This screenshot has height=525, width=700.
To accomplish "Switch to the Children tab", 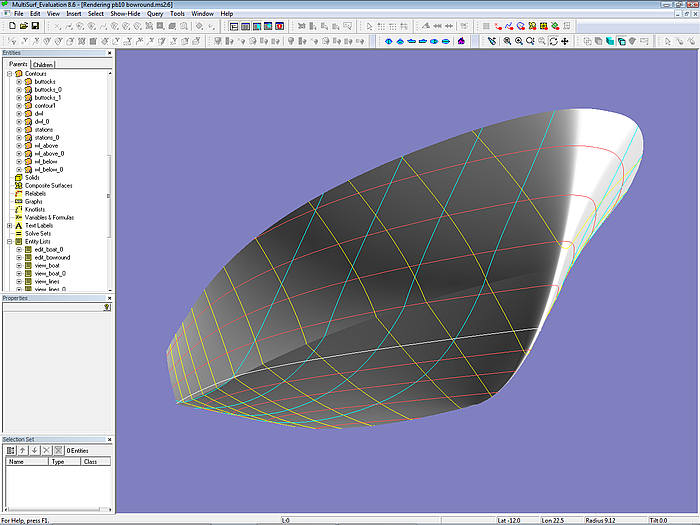I will (43, 64).
